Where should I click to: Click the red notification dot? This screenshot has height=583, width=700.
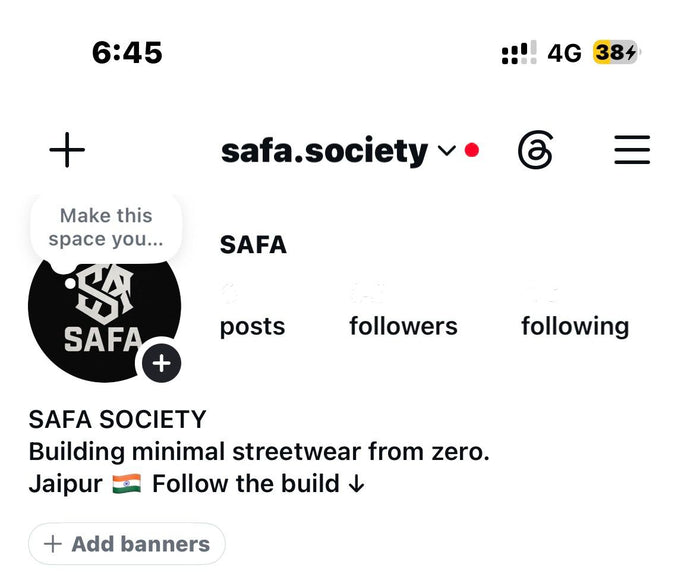click(472, 150)
